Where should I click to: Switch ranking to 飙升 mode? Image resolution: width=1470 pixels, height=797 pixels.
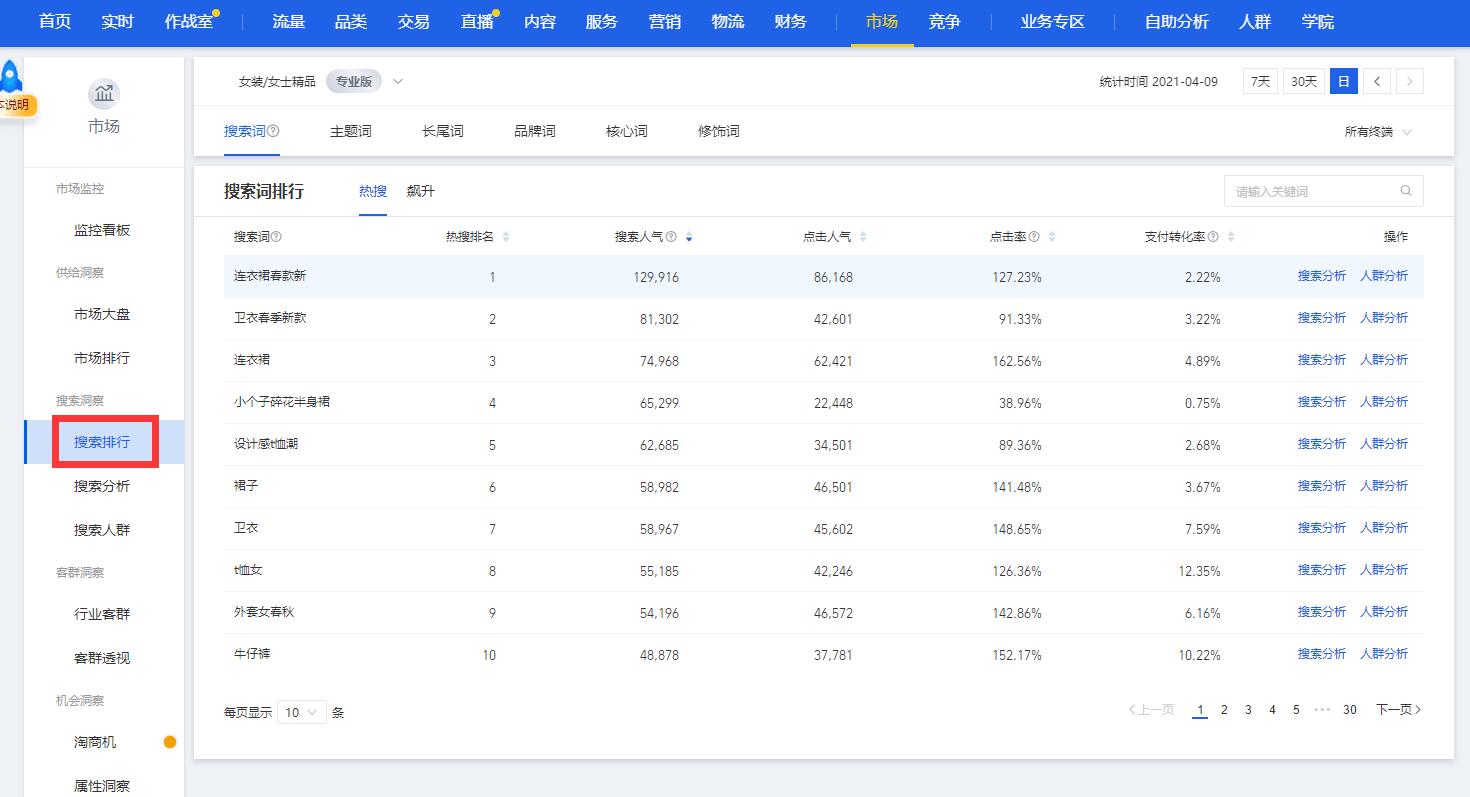coord(421,190)
